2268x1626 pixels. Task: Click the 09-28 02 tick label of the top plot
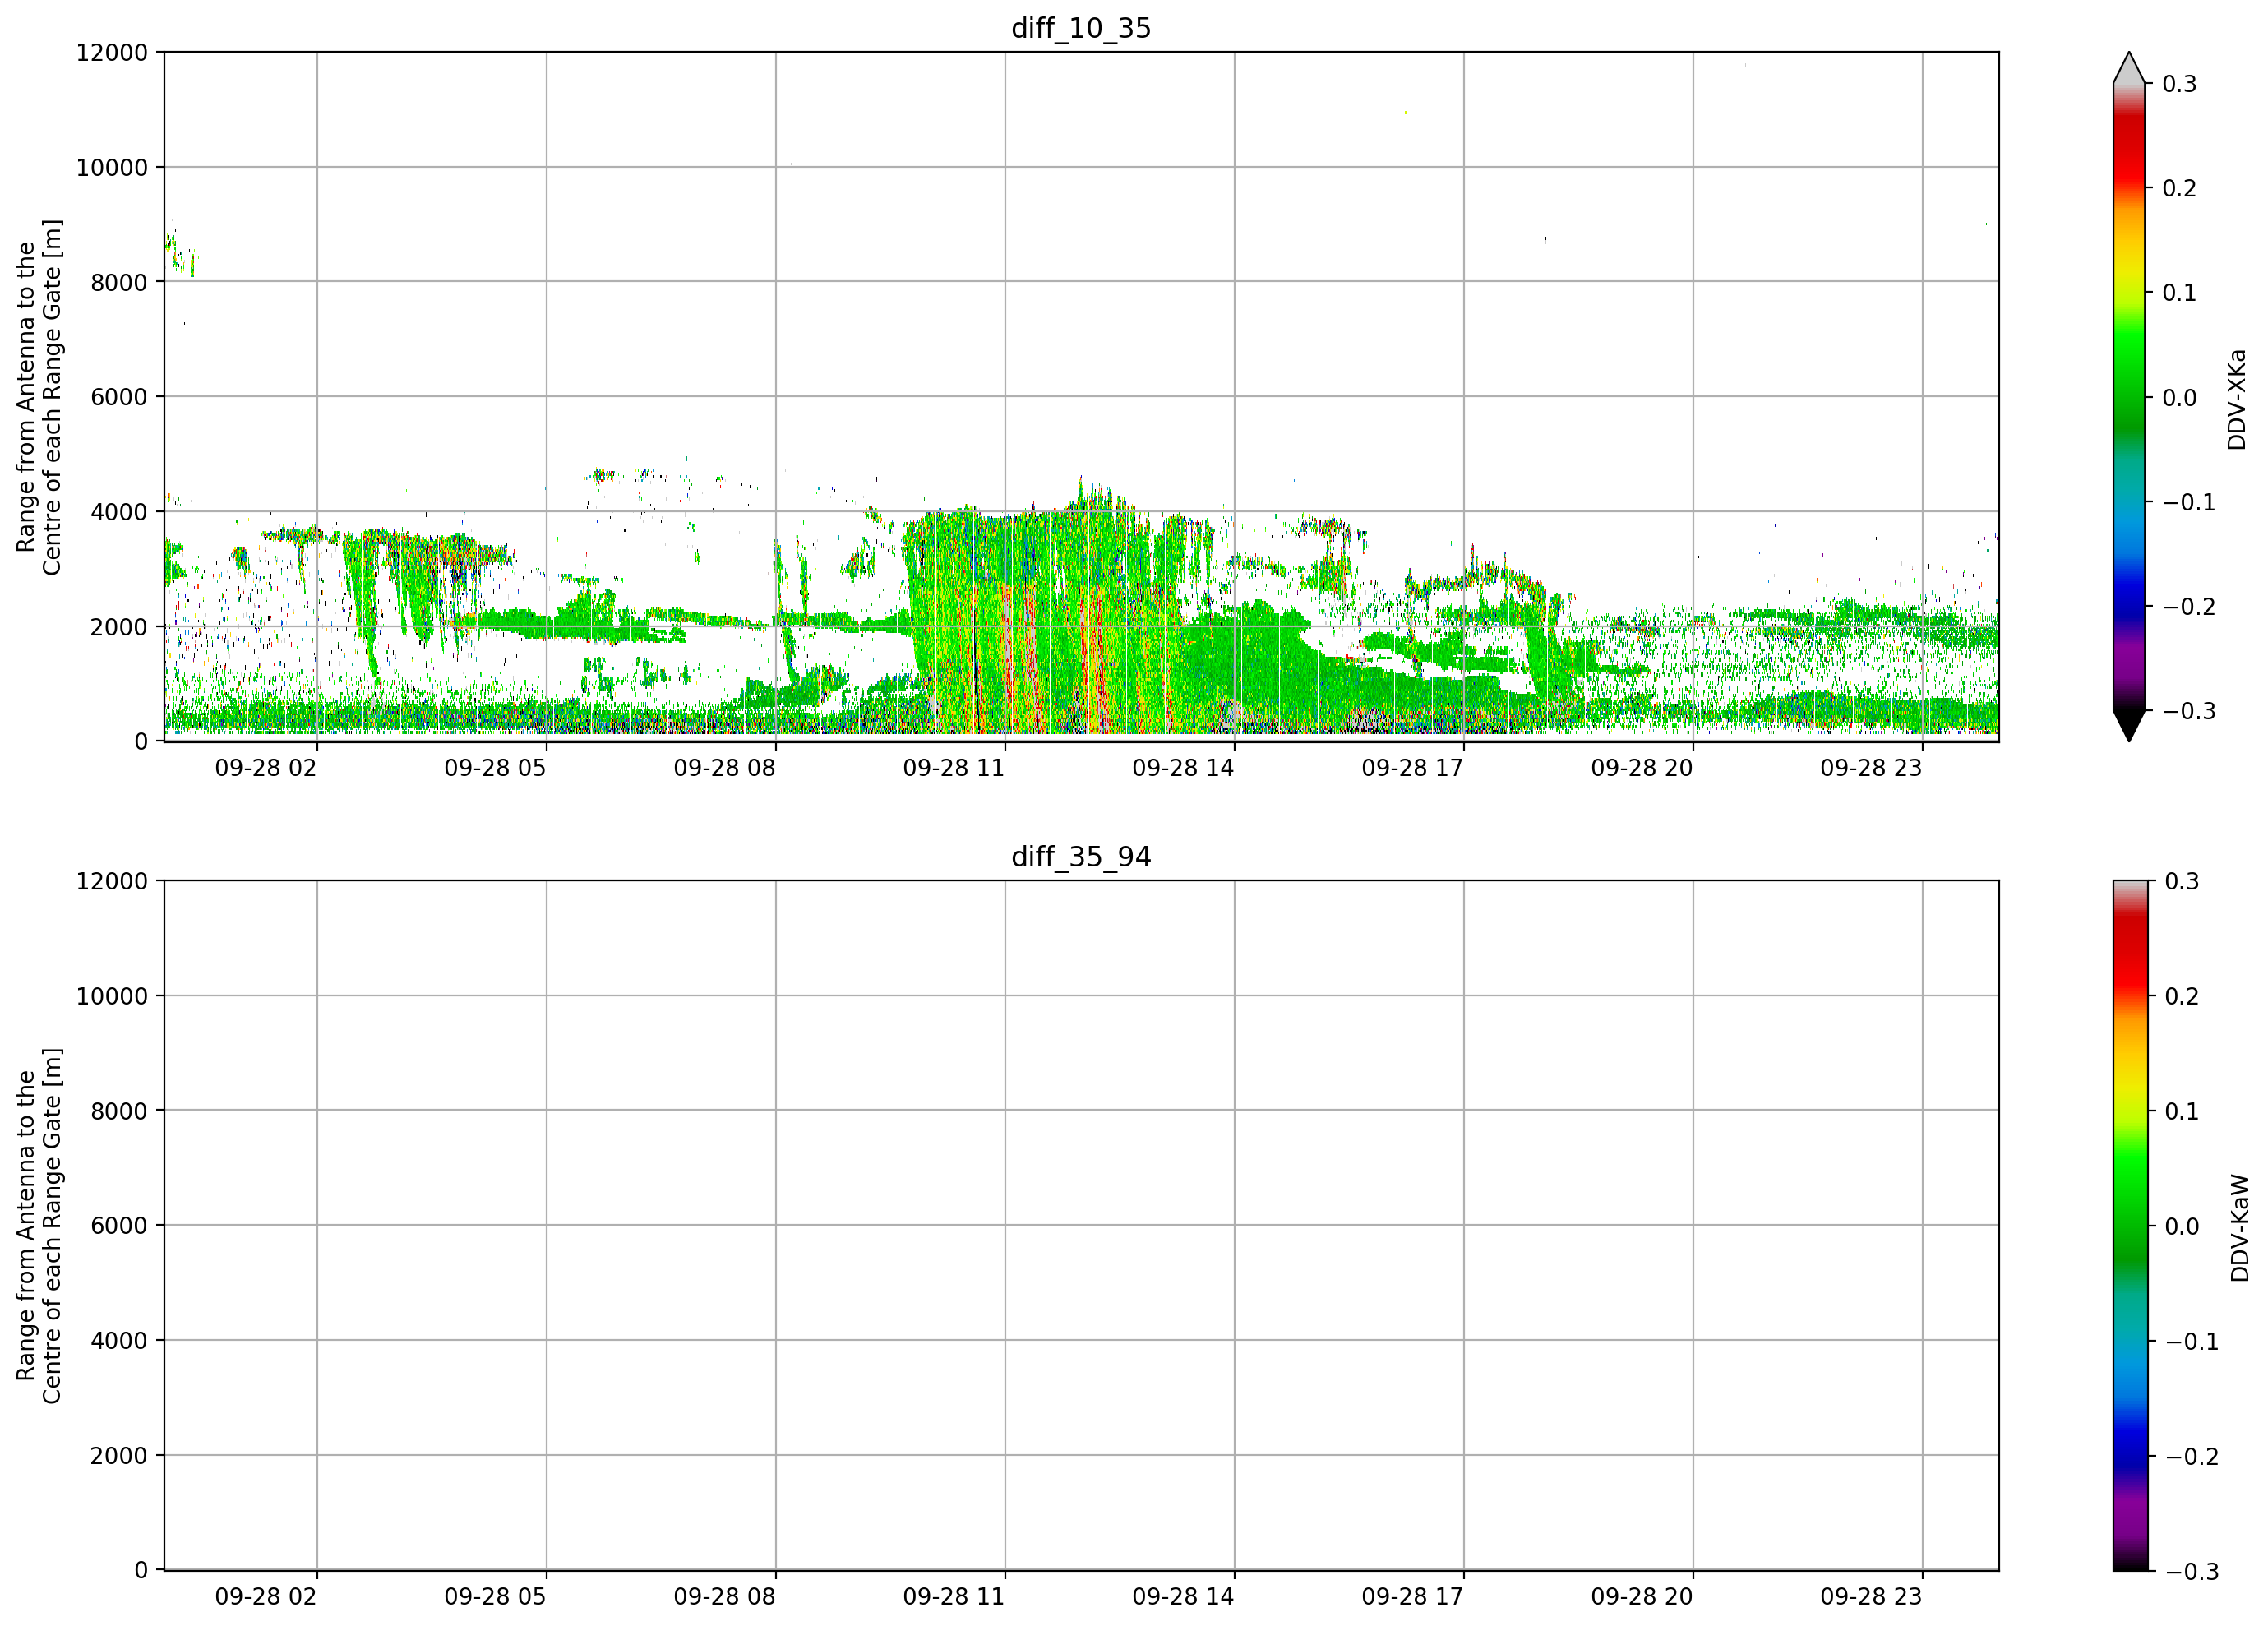(265, 768)
